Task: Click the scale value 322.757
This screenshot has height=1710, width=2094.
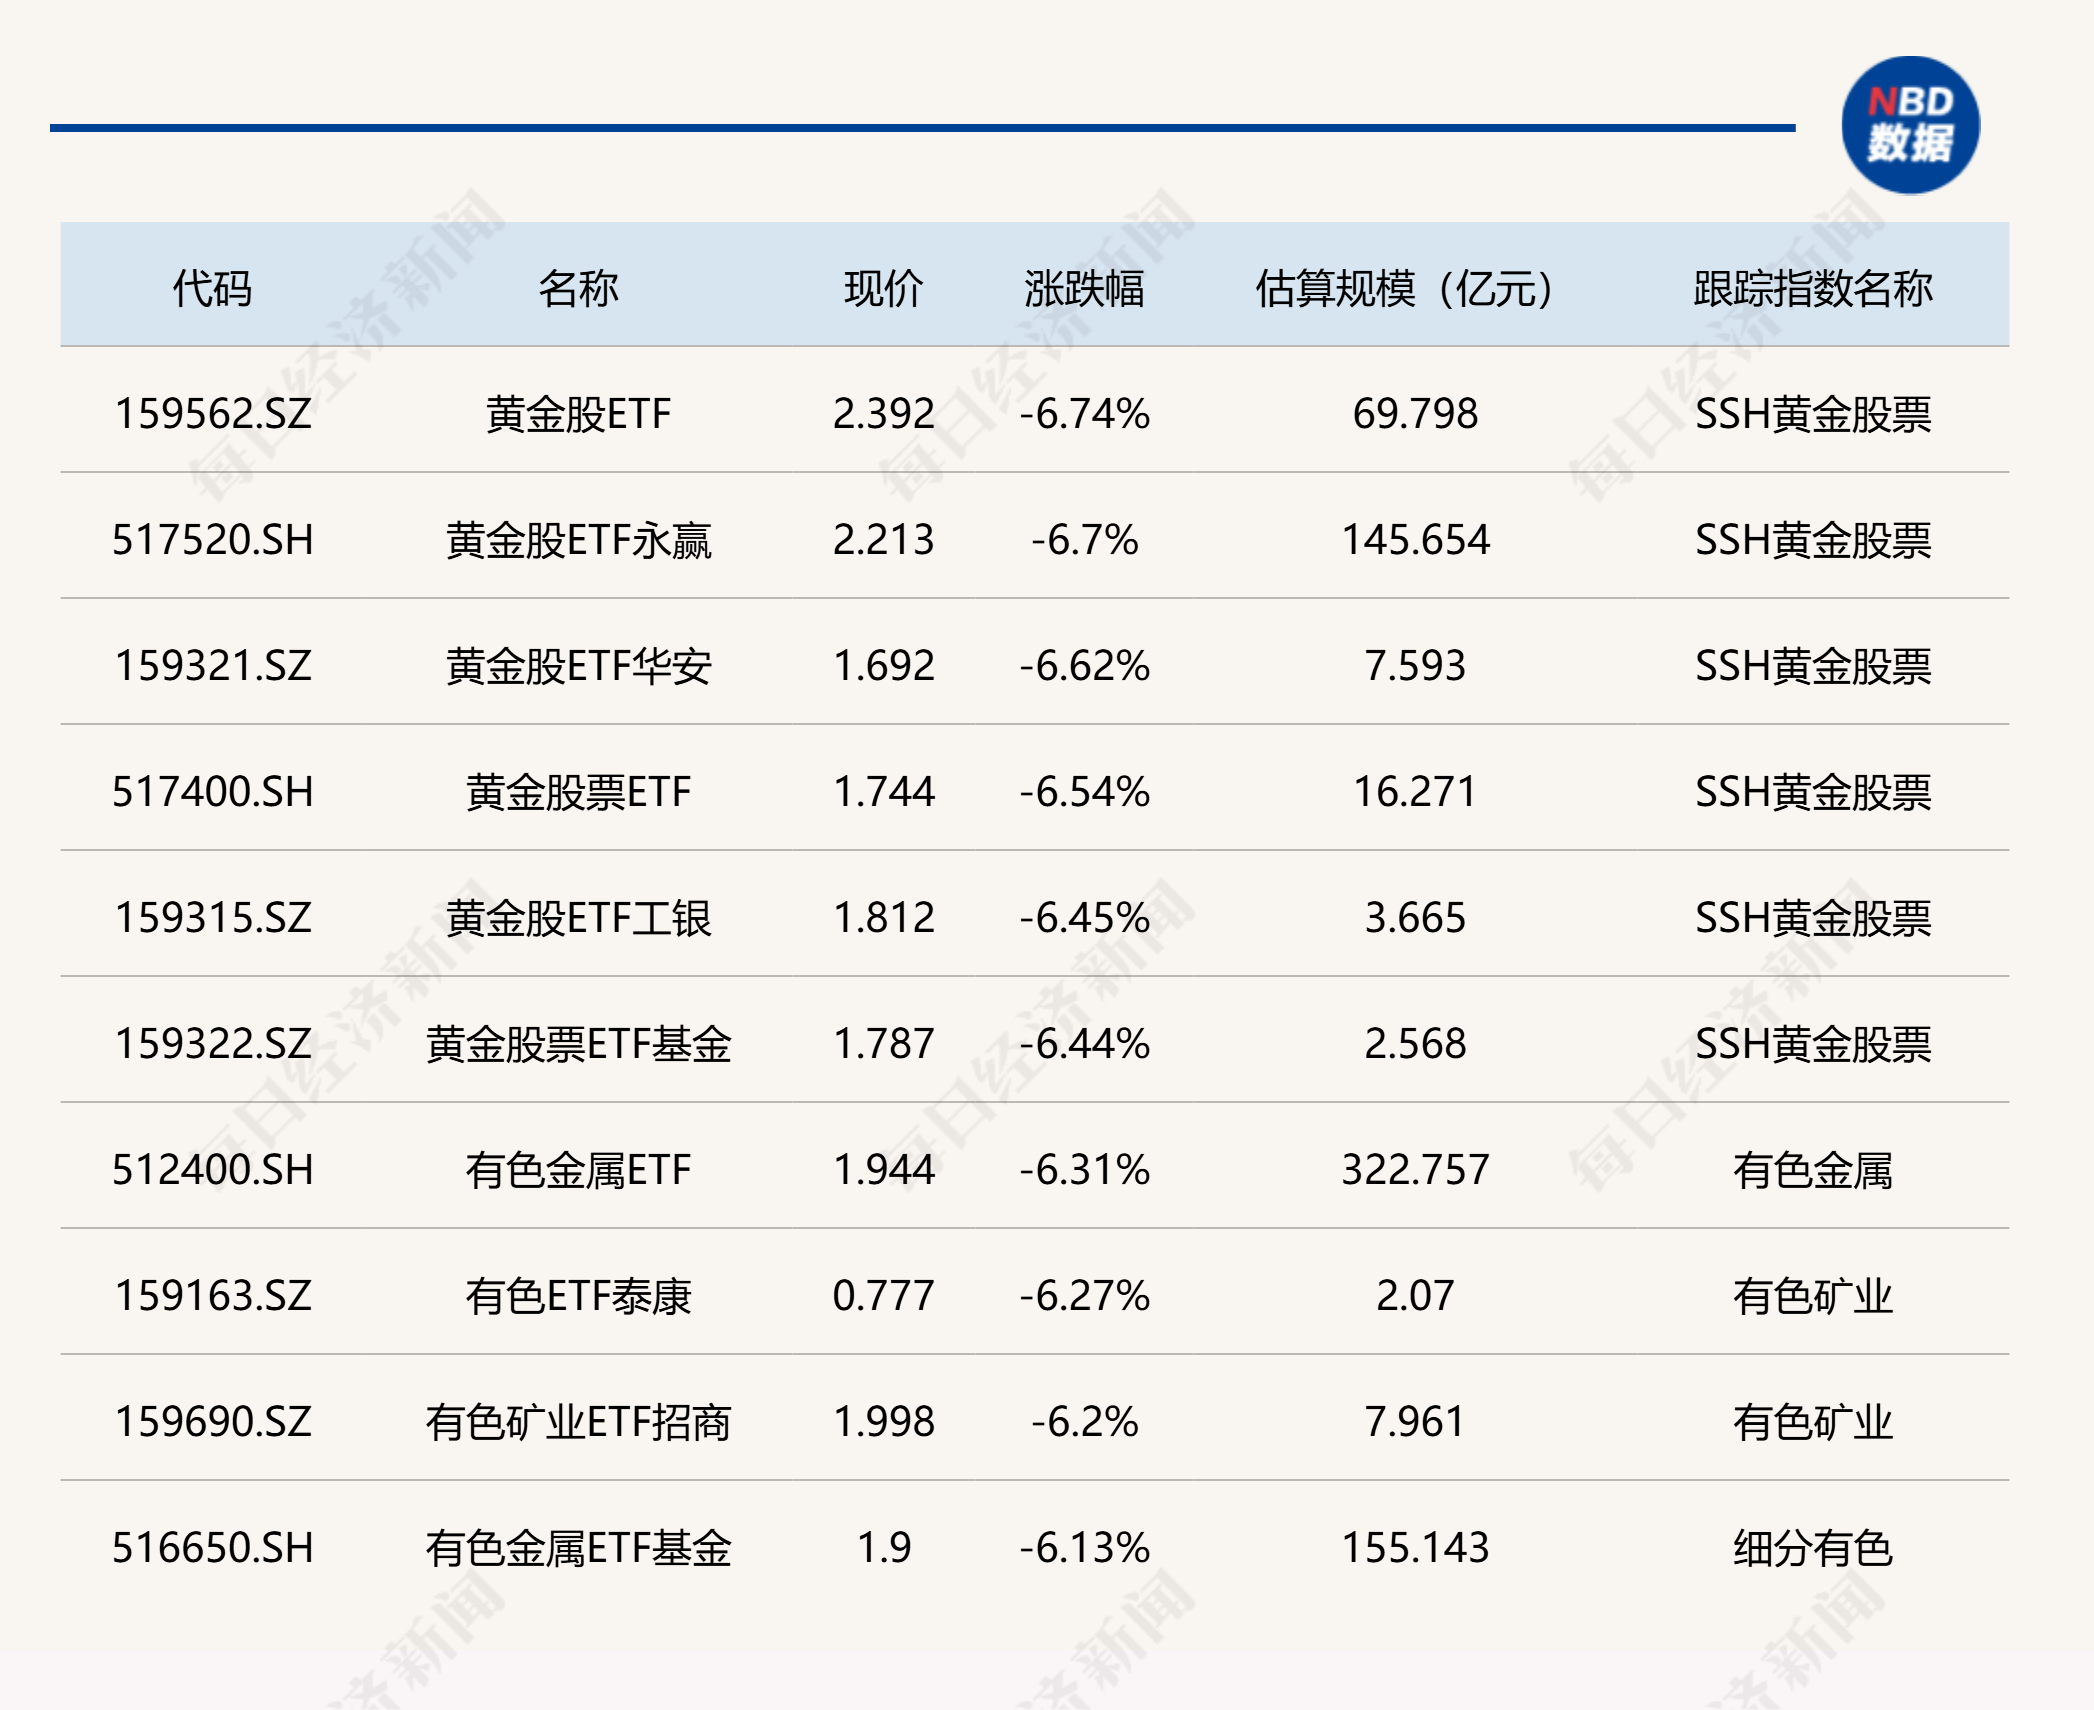Action: point(1415,1170)
